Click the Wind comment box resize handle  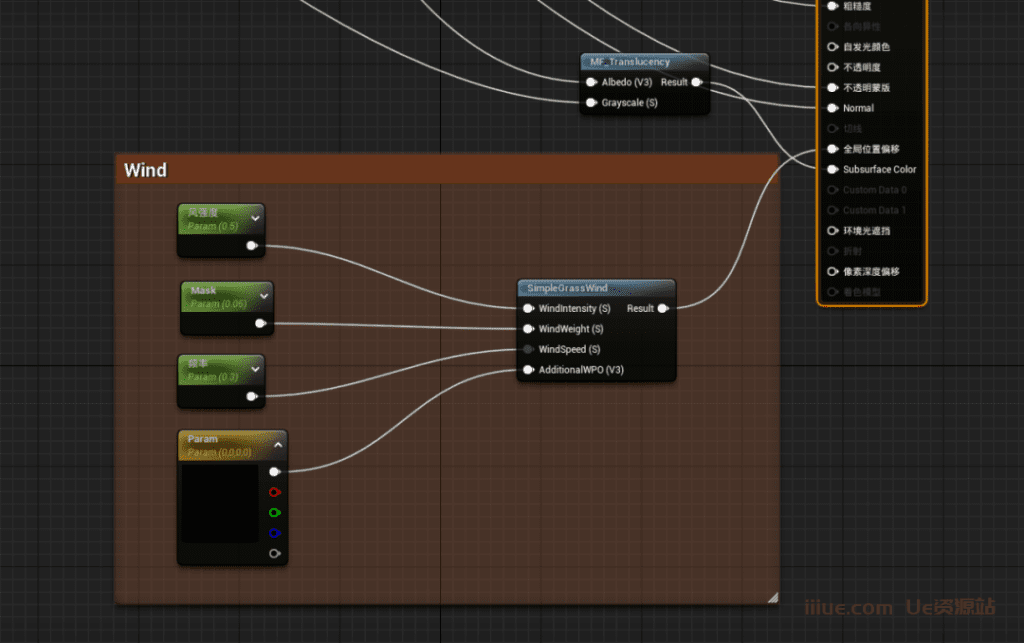771,597
